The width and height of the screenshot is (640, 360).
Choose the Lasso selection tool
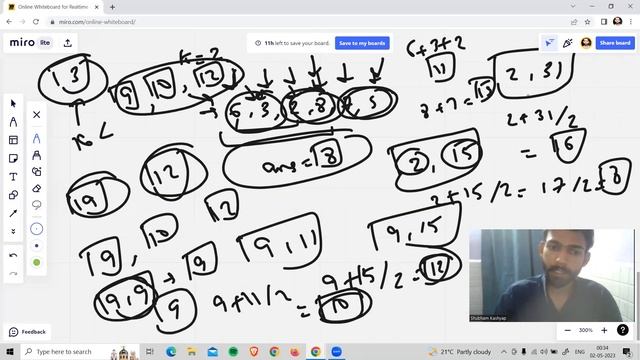[36, 204]
